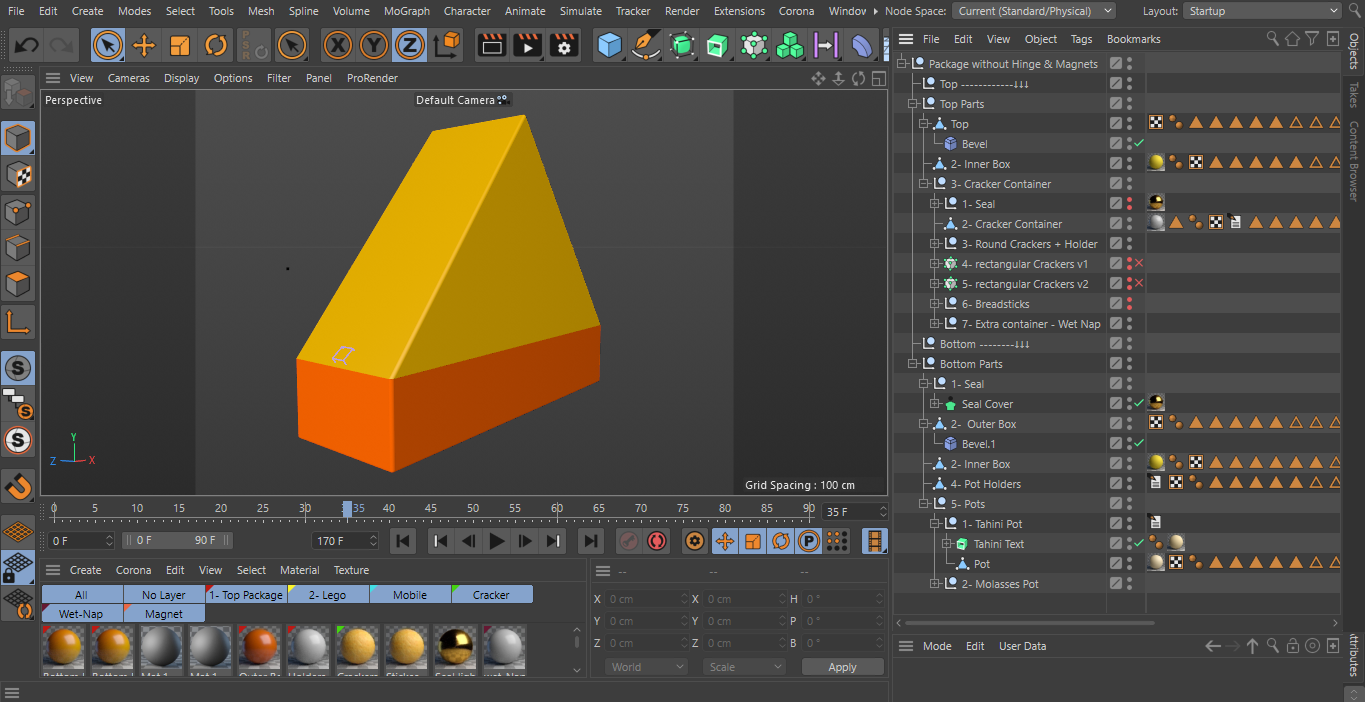Click the Make Editable icon in left toolbar
The image size is (1365, 702).
coord(18,93)
